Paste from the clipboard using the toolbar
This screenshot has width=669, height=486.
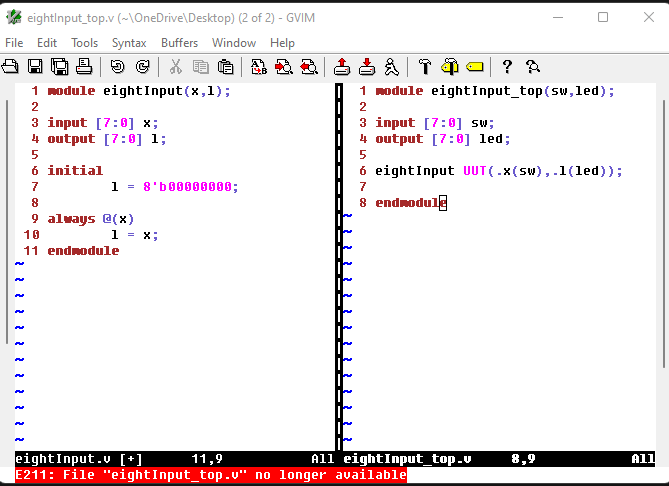click(226, 67)
